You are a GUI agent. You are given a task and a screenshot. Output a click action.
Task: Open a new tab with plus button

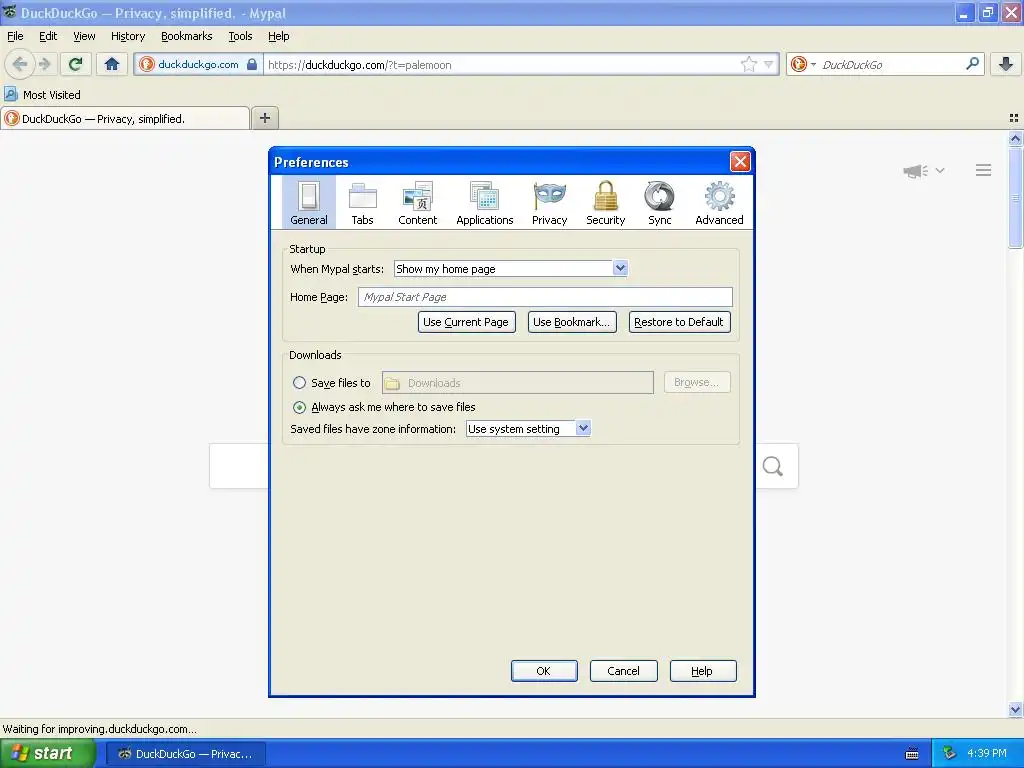pos(264,118)
